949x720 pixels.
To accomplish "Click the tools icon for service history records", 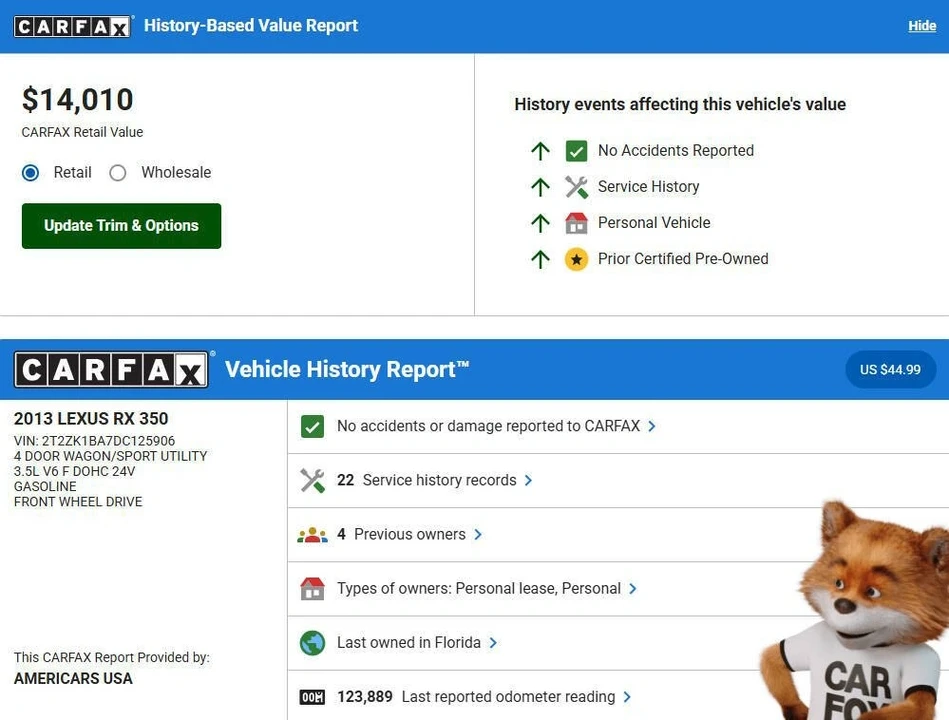I will 312,480.
